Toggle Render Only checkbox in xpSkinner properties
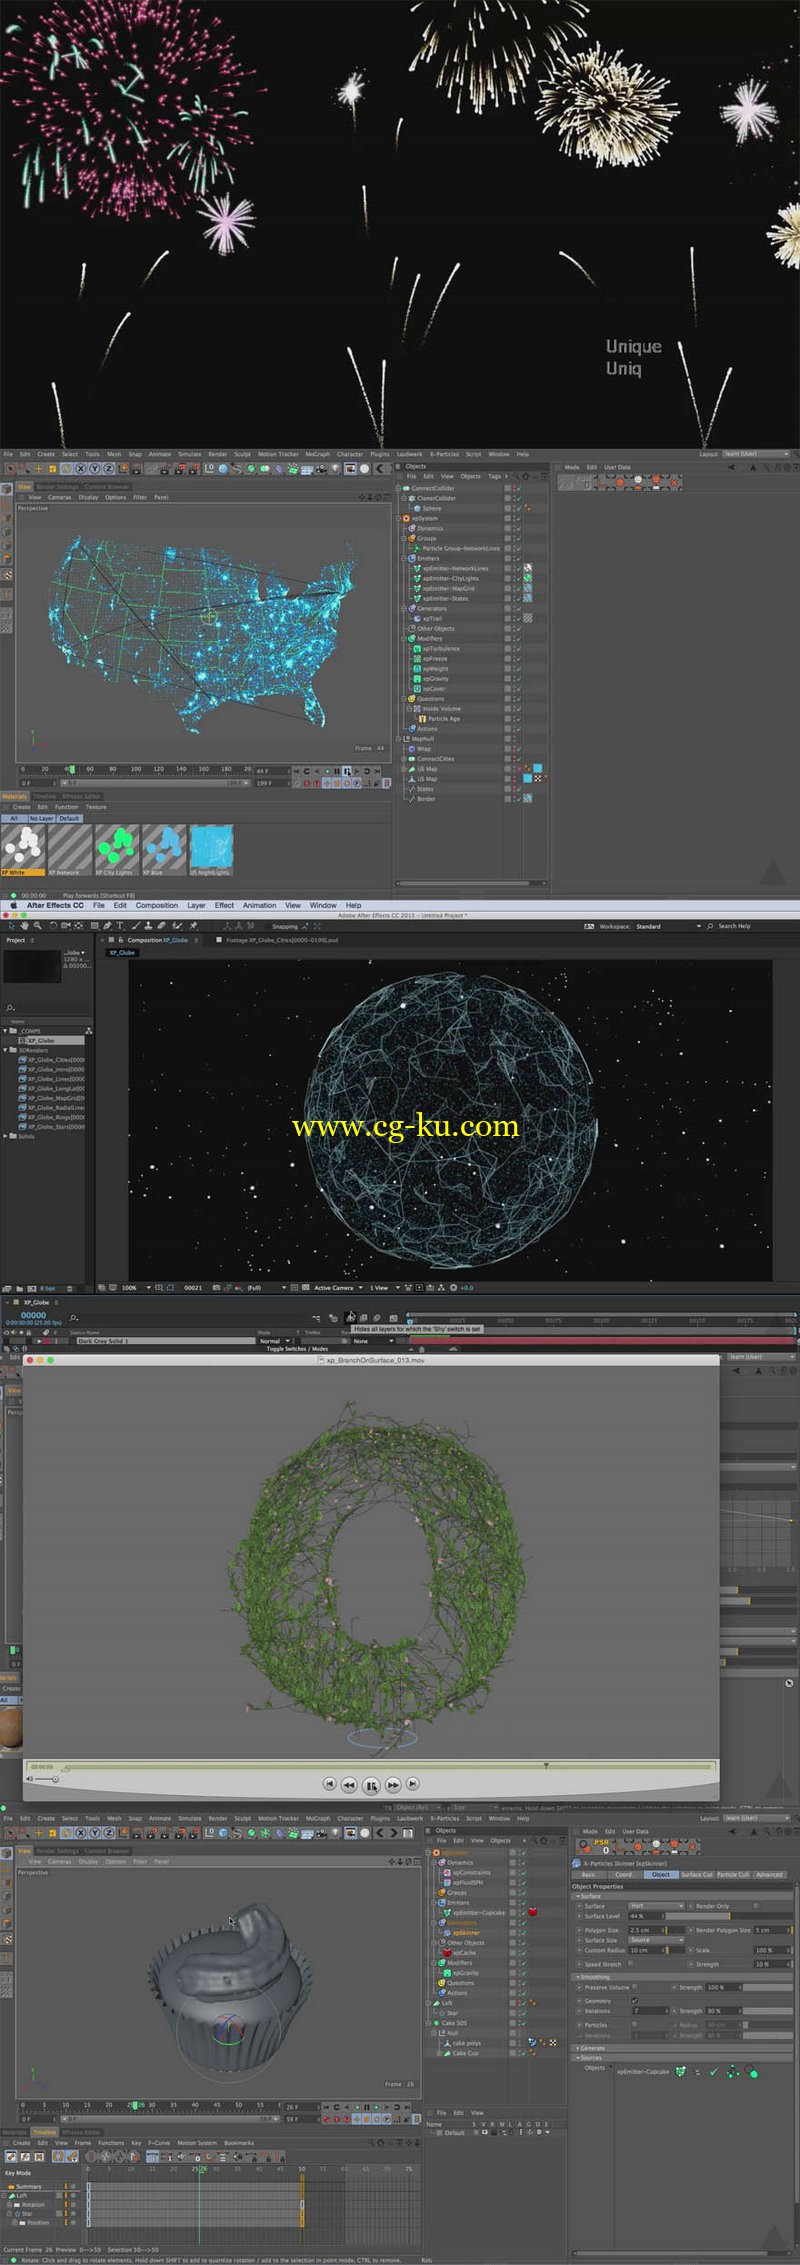 click(x=755, y=1906)
